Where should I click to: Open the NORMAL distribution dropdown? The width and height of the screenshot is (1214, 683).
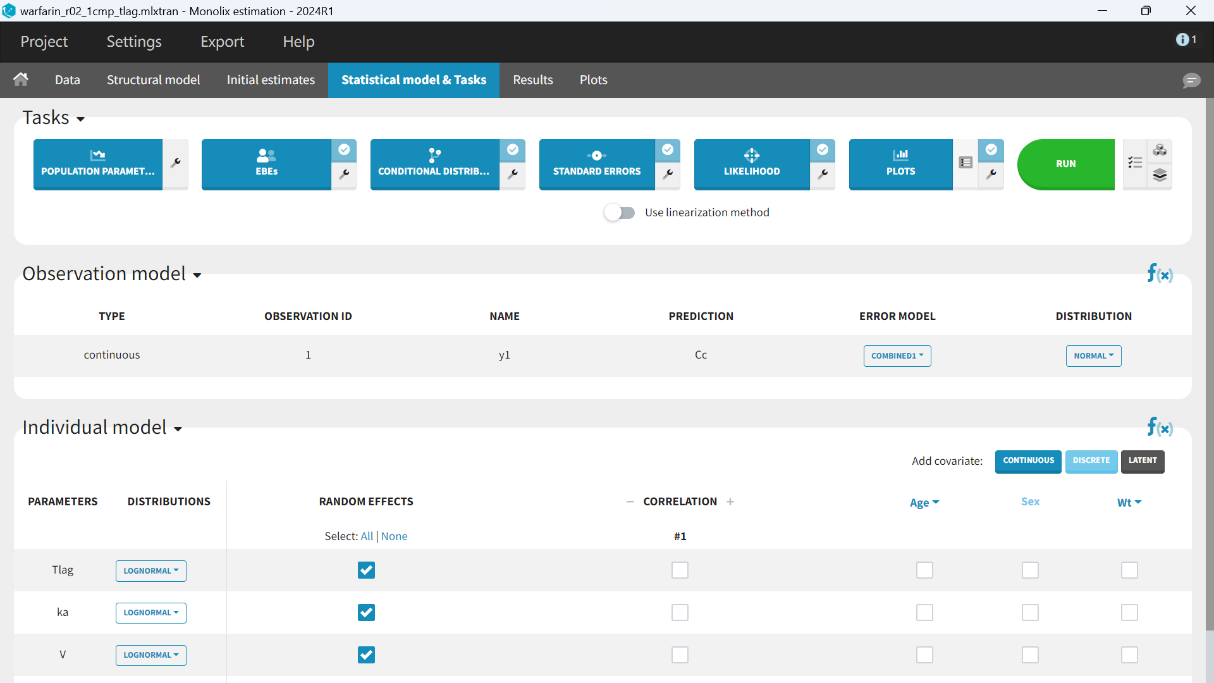click(1093, 356)
